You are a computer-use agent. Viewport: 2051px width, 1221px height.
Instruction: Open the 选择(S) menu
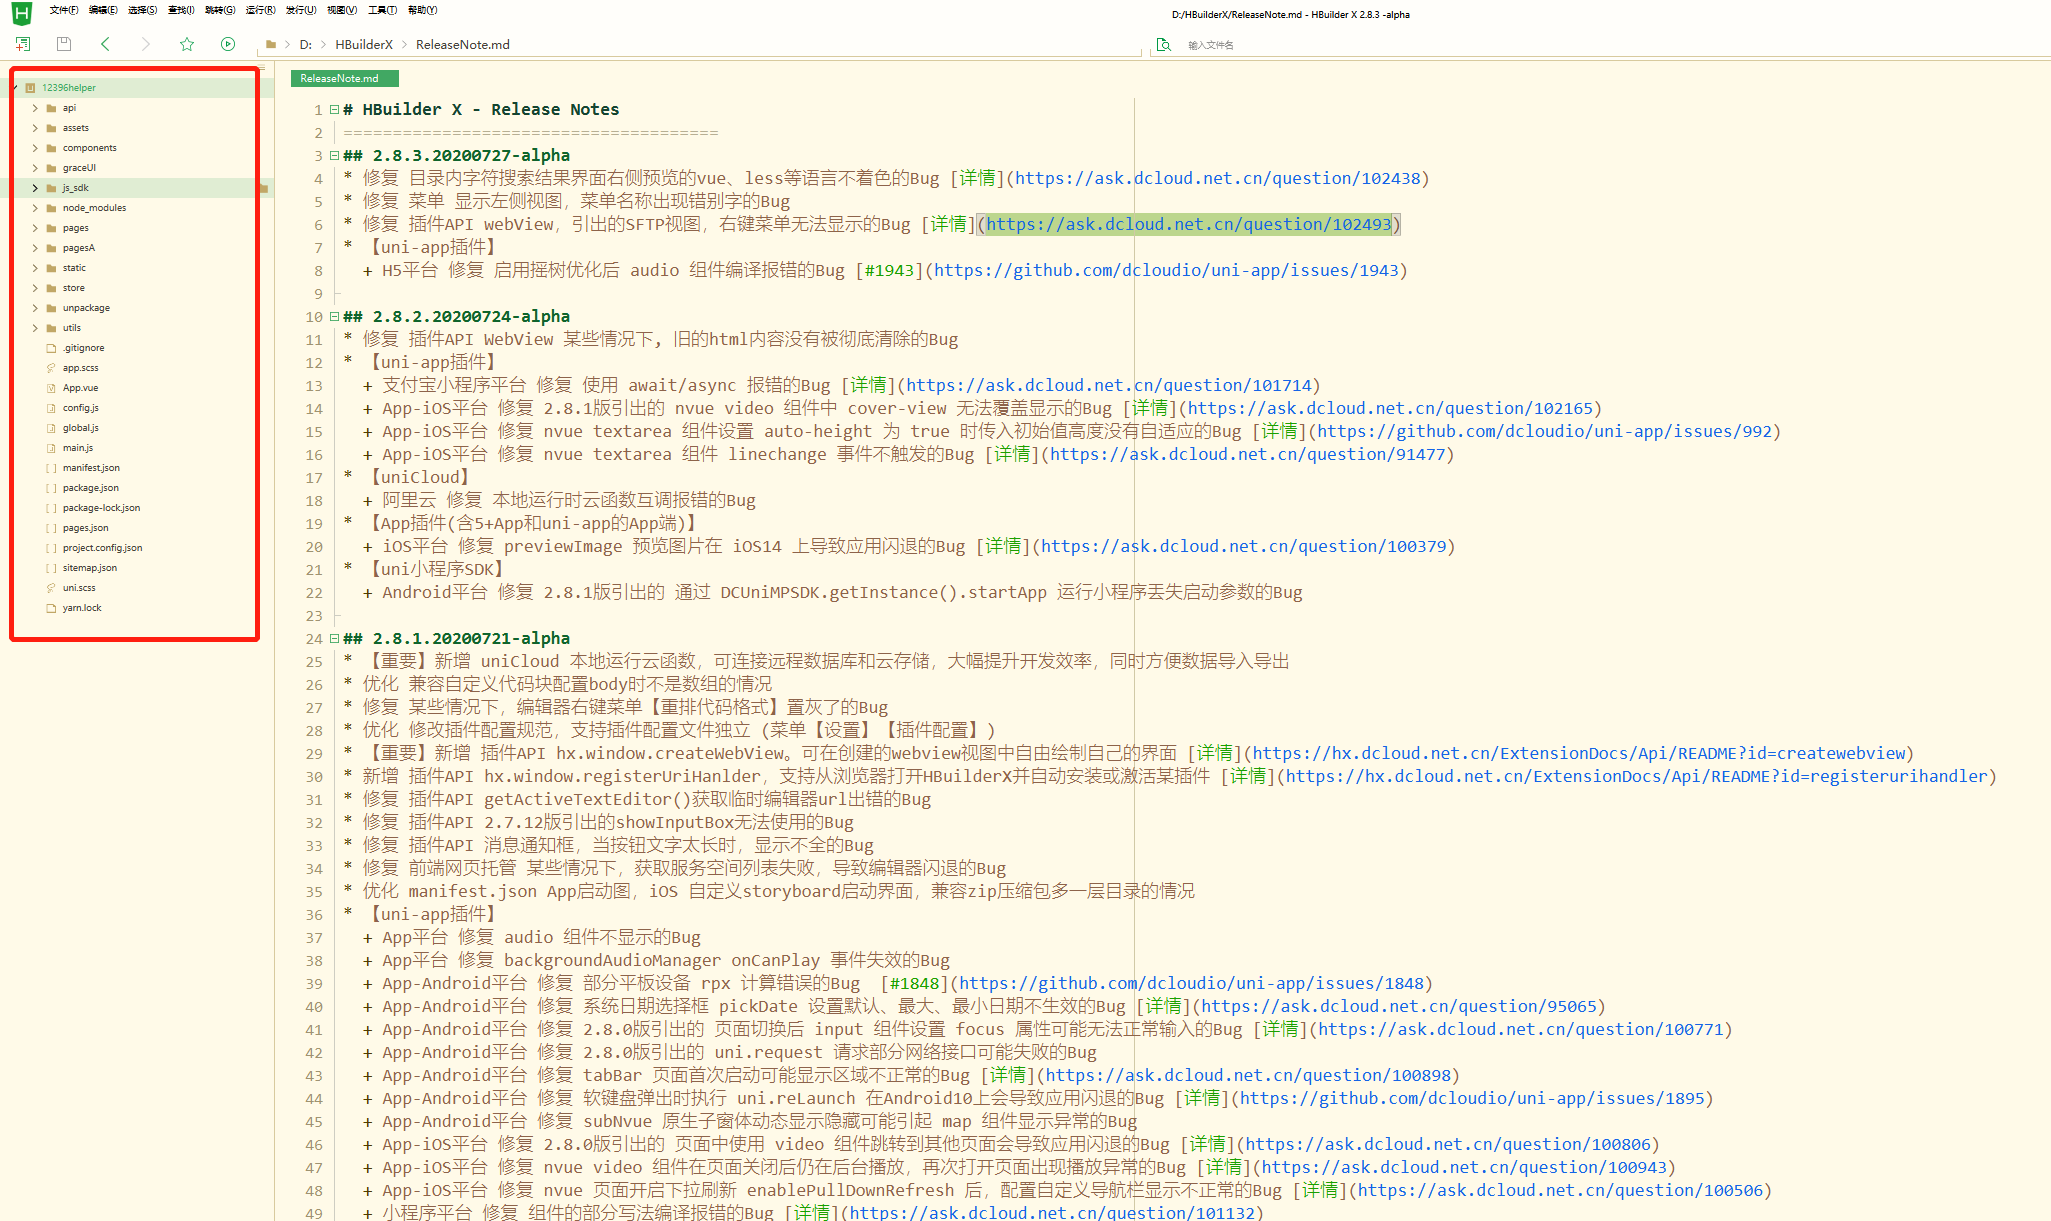(142, 10)
